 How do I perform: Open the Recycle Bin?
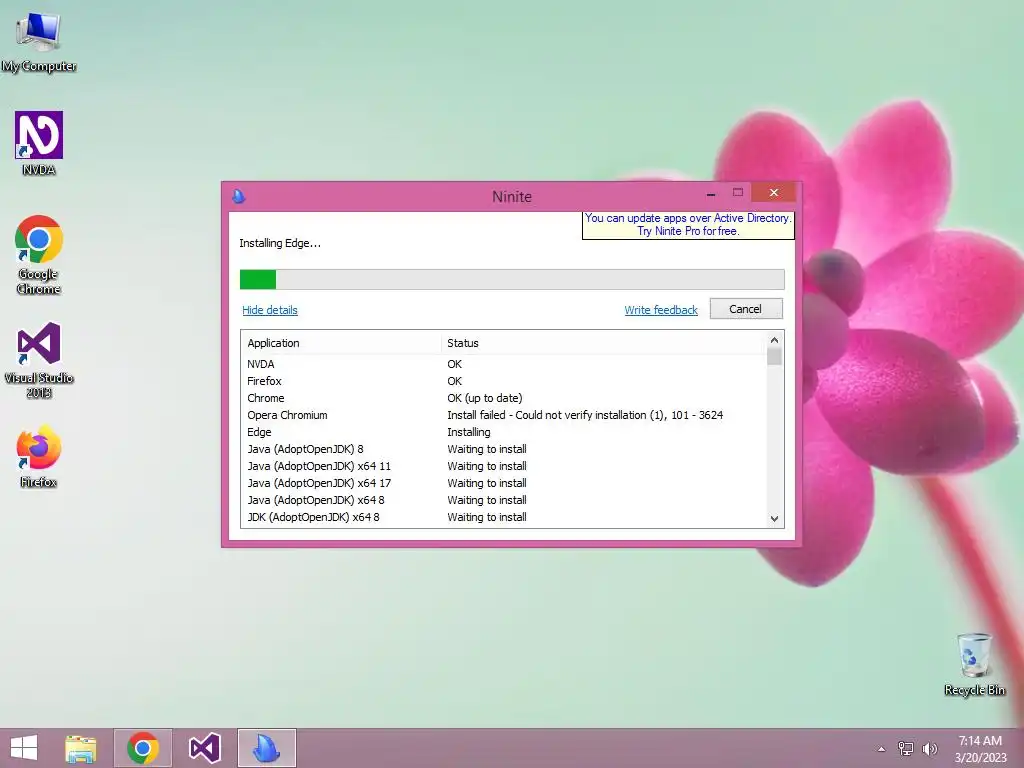click(x=974, y=664)
